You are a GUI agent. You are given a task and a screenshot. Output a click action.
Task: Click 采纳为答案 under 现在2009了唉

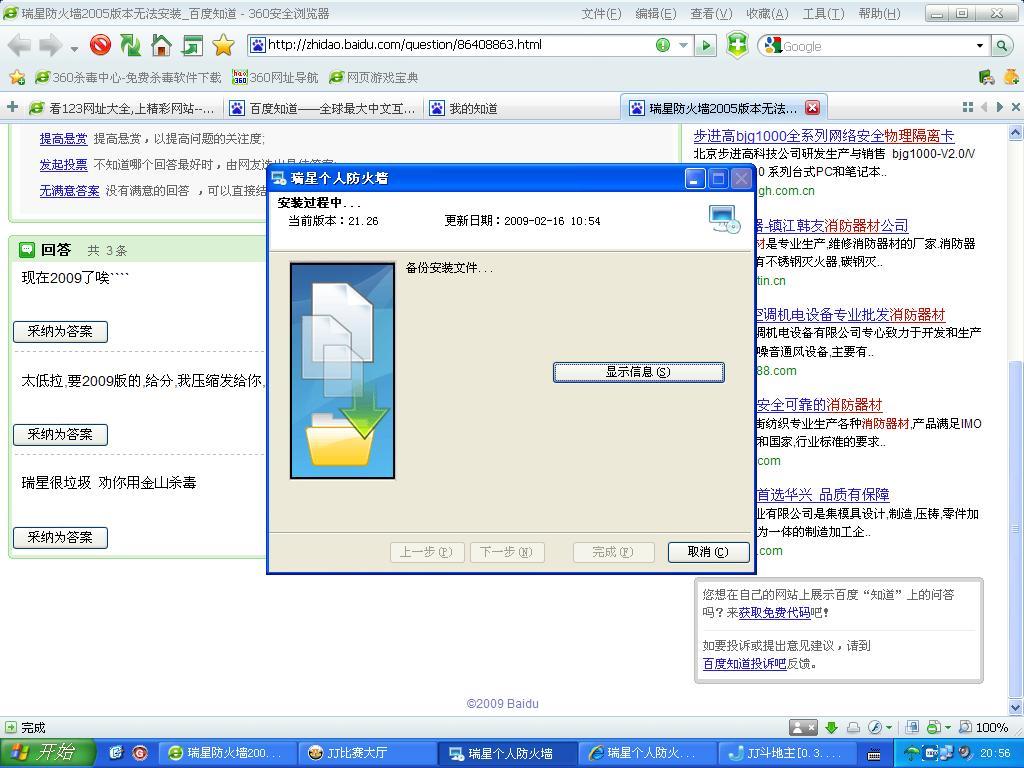[60, 332]
